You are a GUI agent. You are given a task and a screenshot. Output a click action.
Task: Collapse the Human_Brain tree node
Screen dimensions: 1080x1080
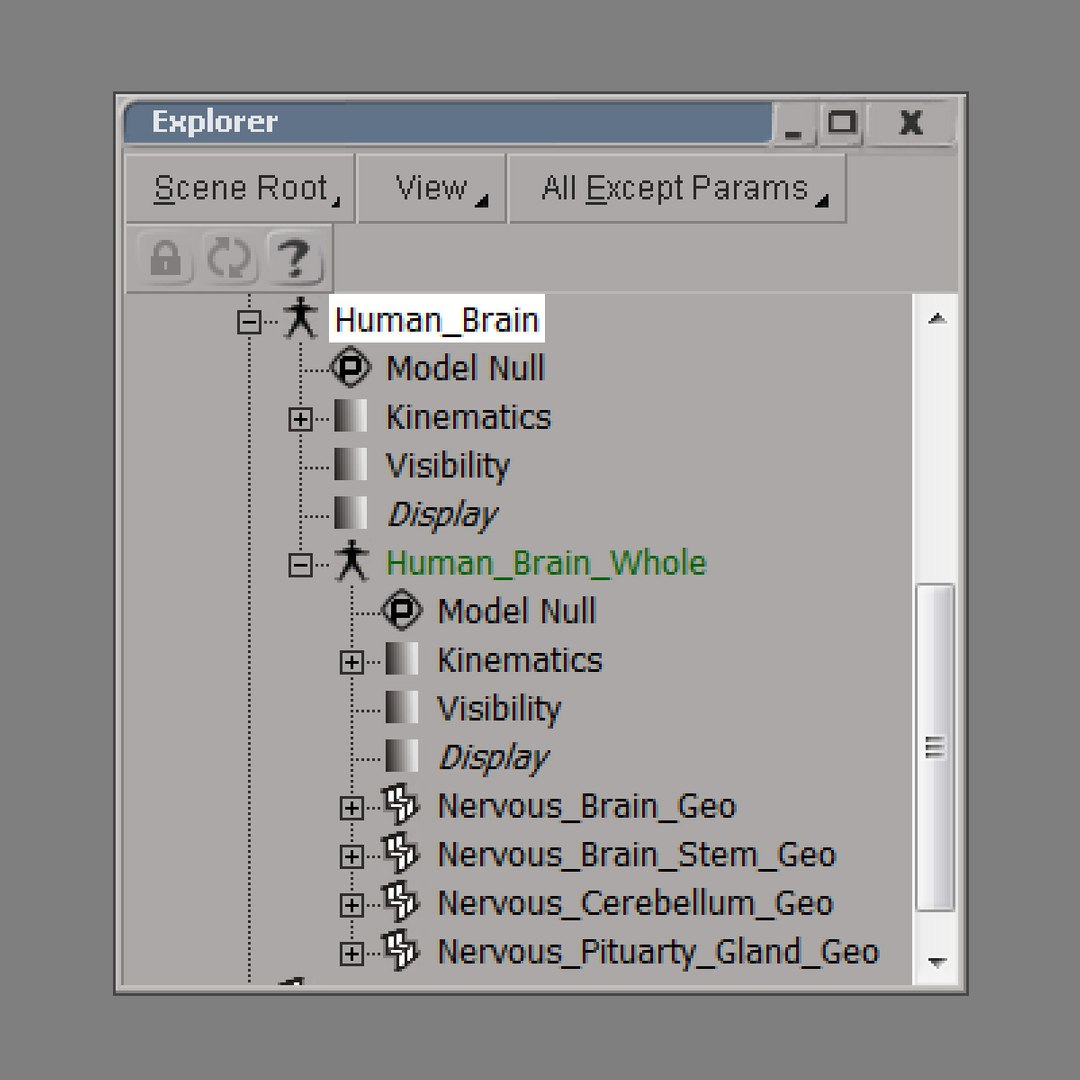coord(249,322)
